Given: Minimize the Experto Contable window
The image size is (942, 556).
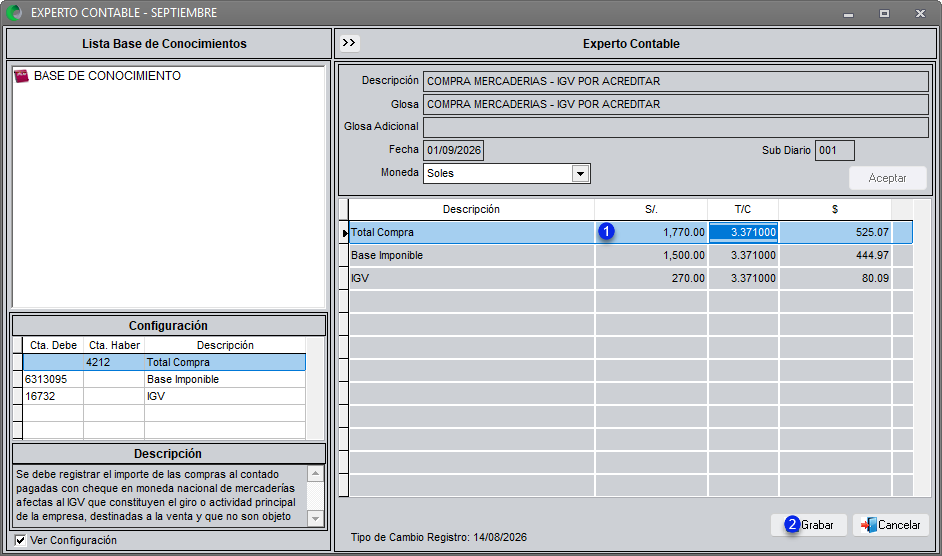Looking at the screenshot, I should [848, 13].
